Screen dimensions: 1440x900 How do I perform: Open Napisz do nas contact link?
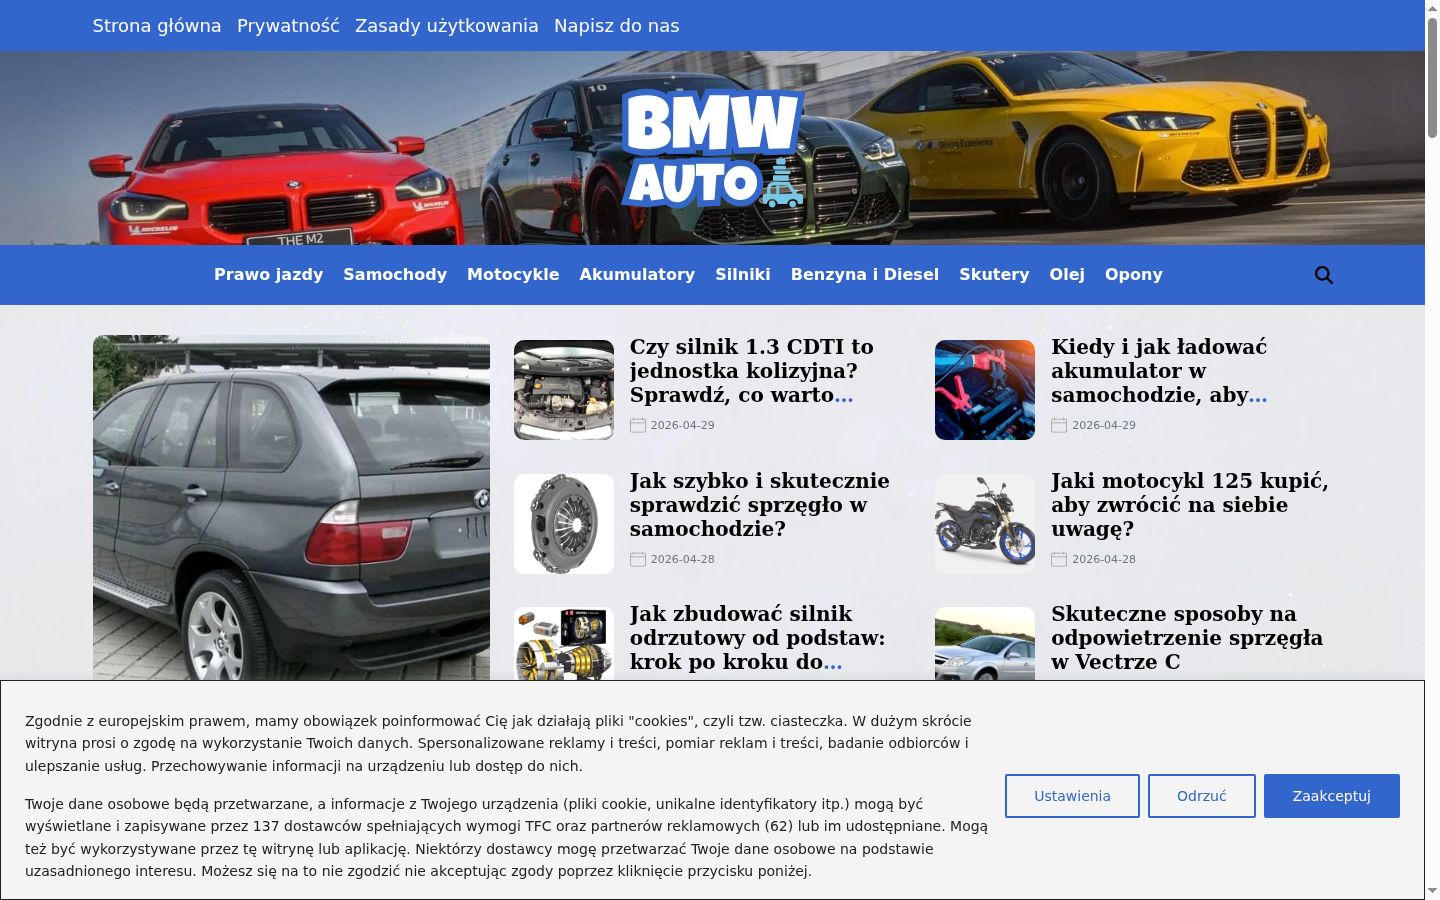617,26
